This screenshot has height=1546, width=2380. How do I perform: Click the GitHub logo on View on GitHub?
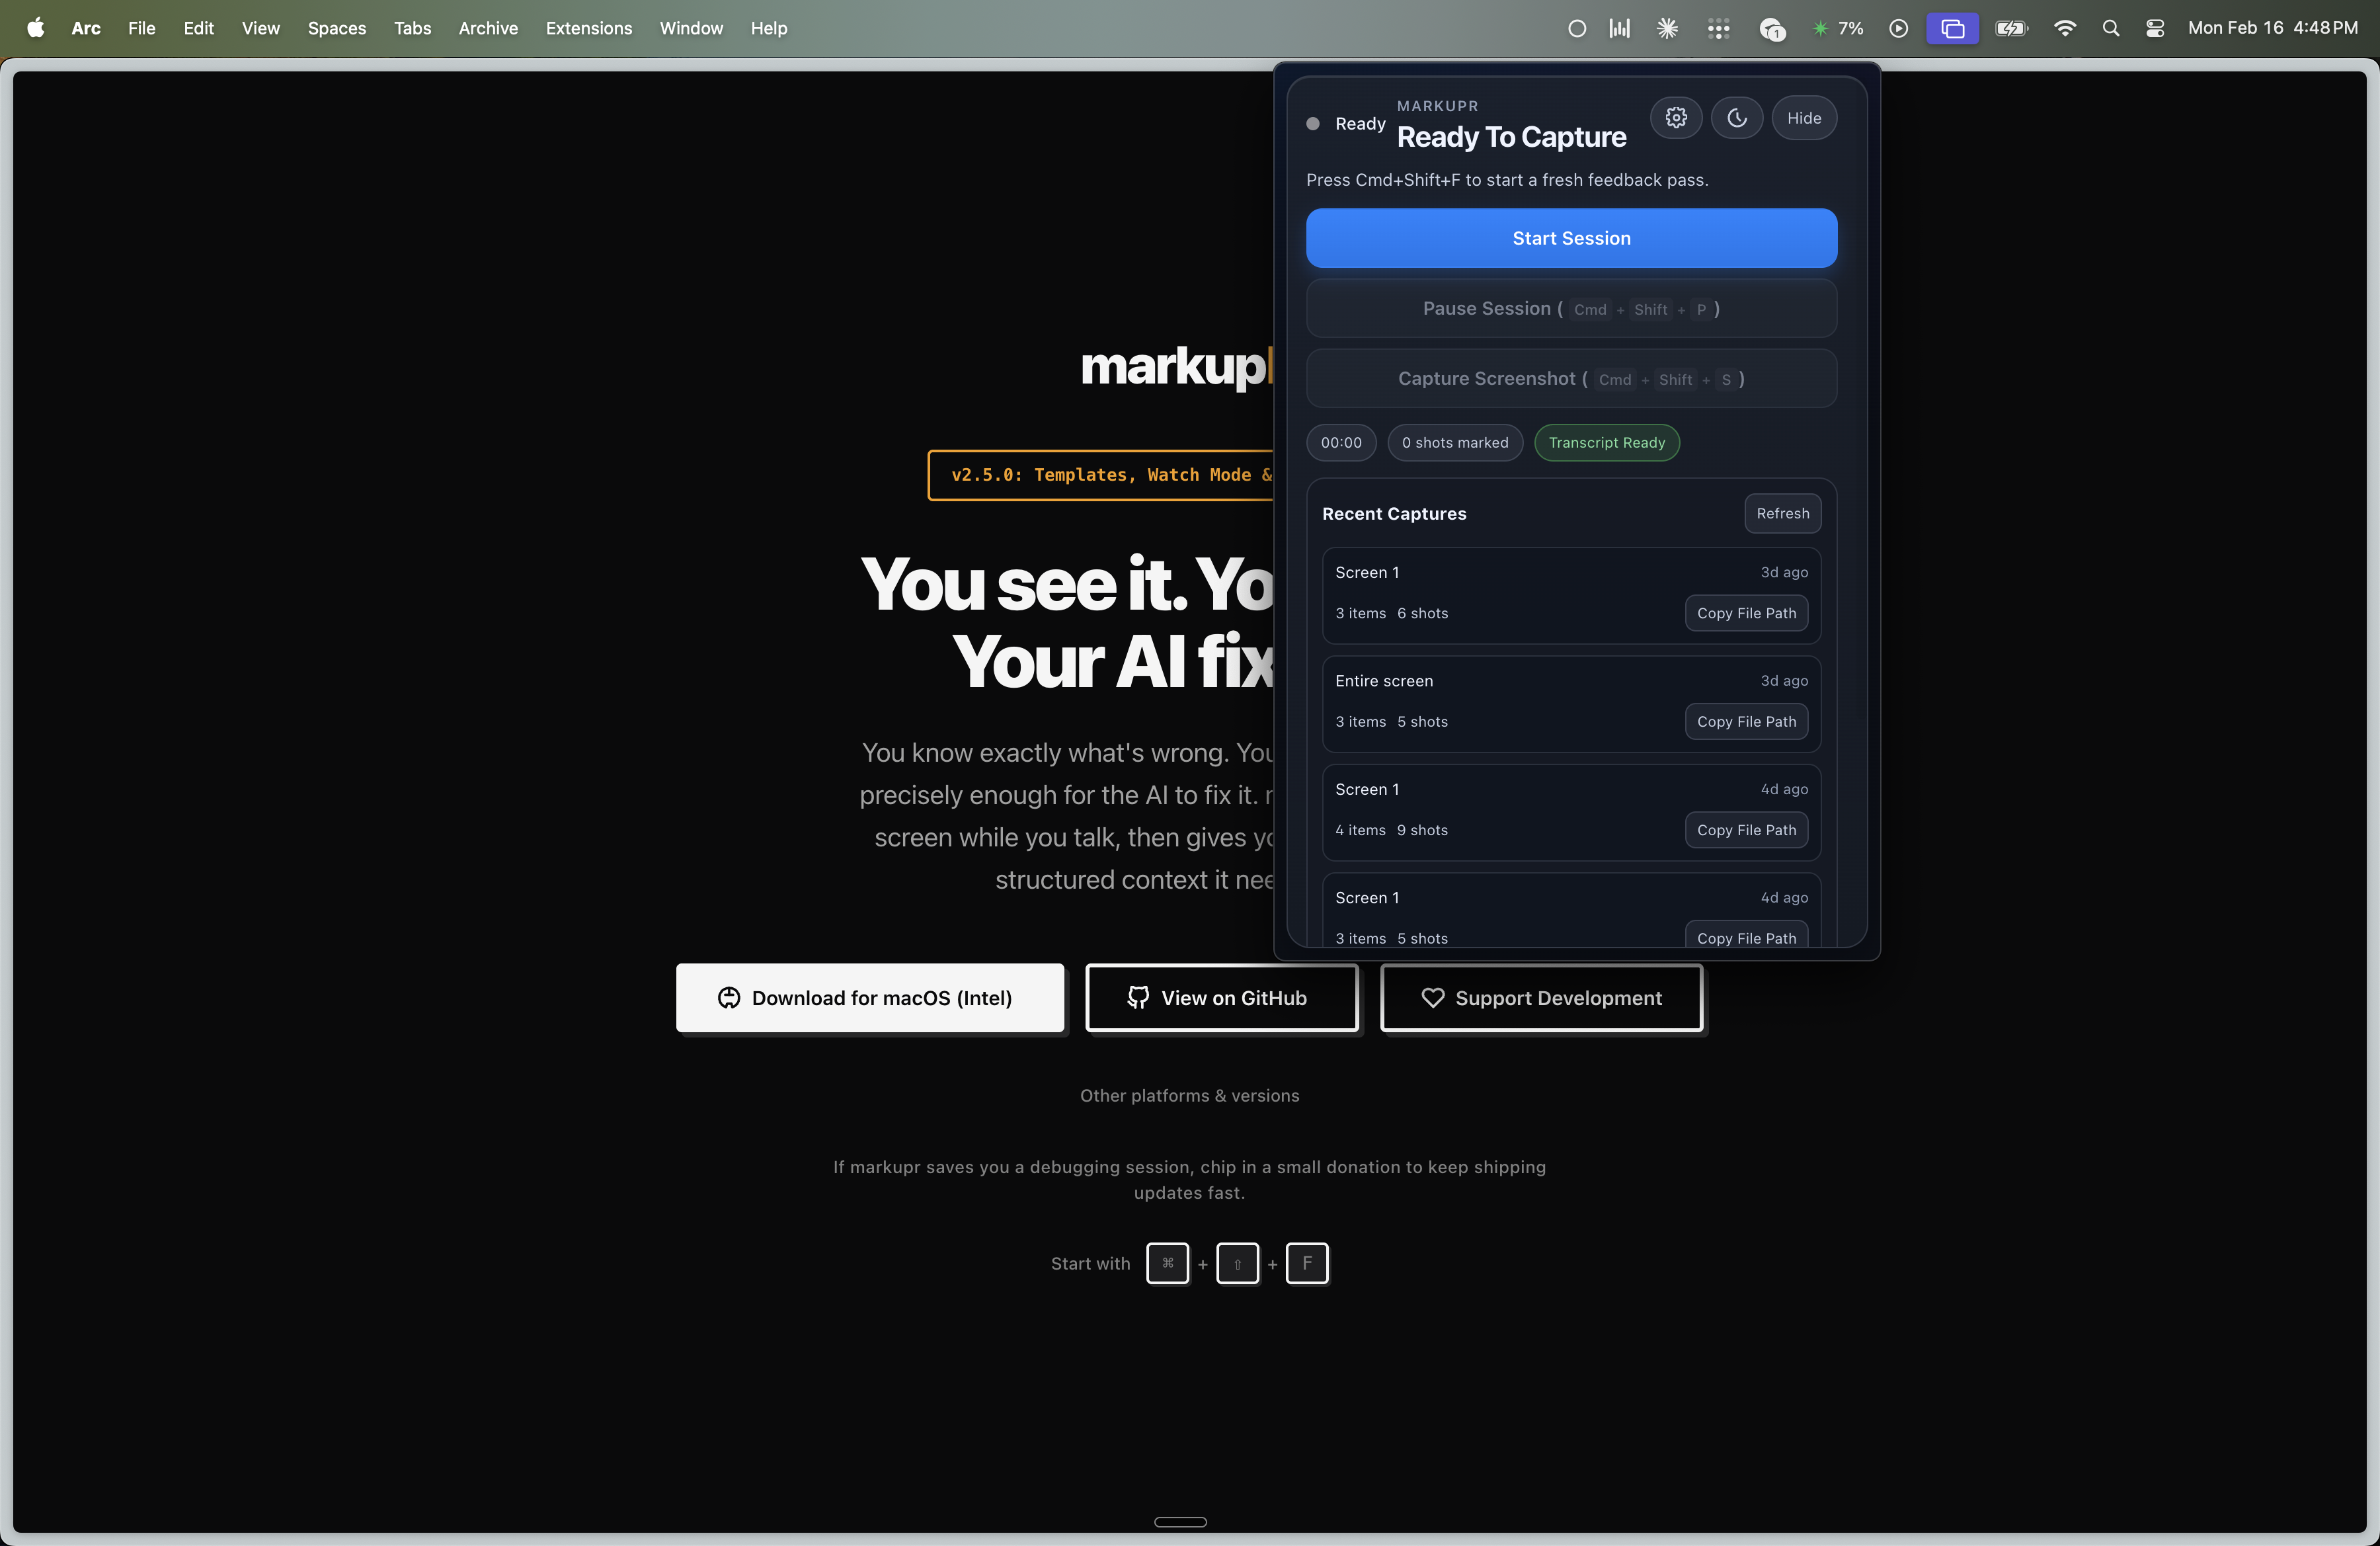[x=1137, y=997]
